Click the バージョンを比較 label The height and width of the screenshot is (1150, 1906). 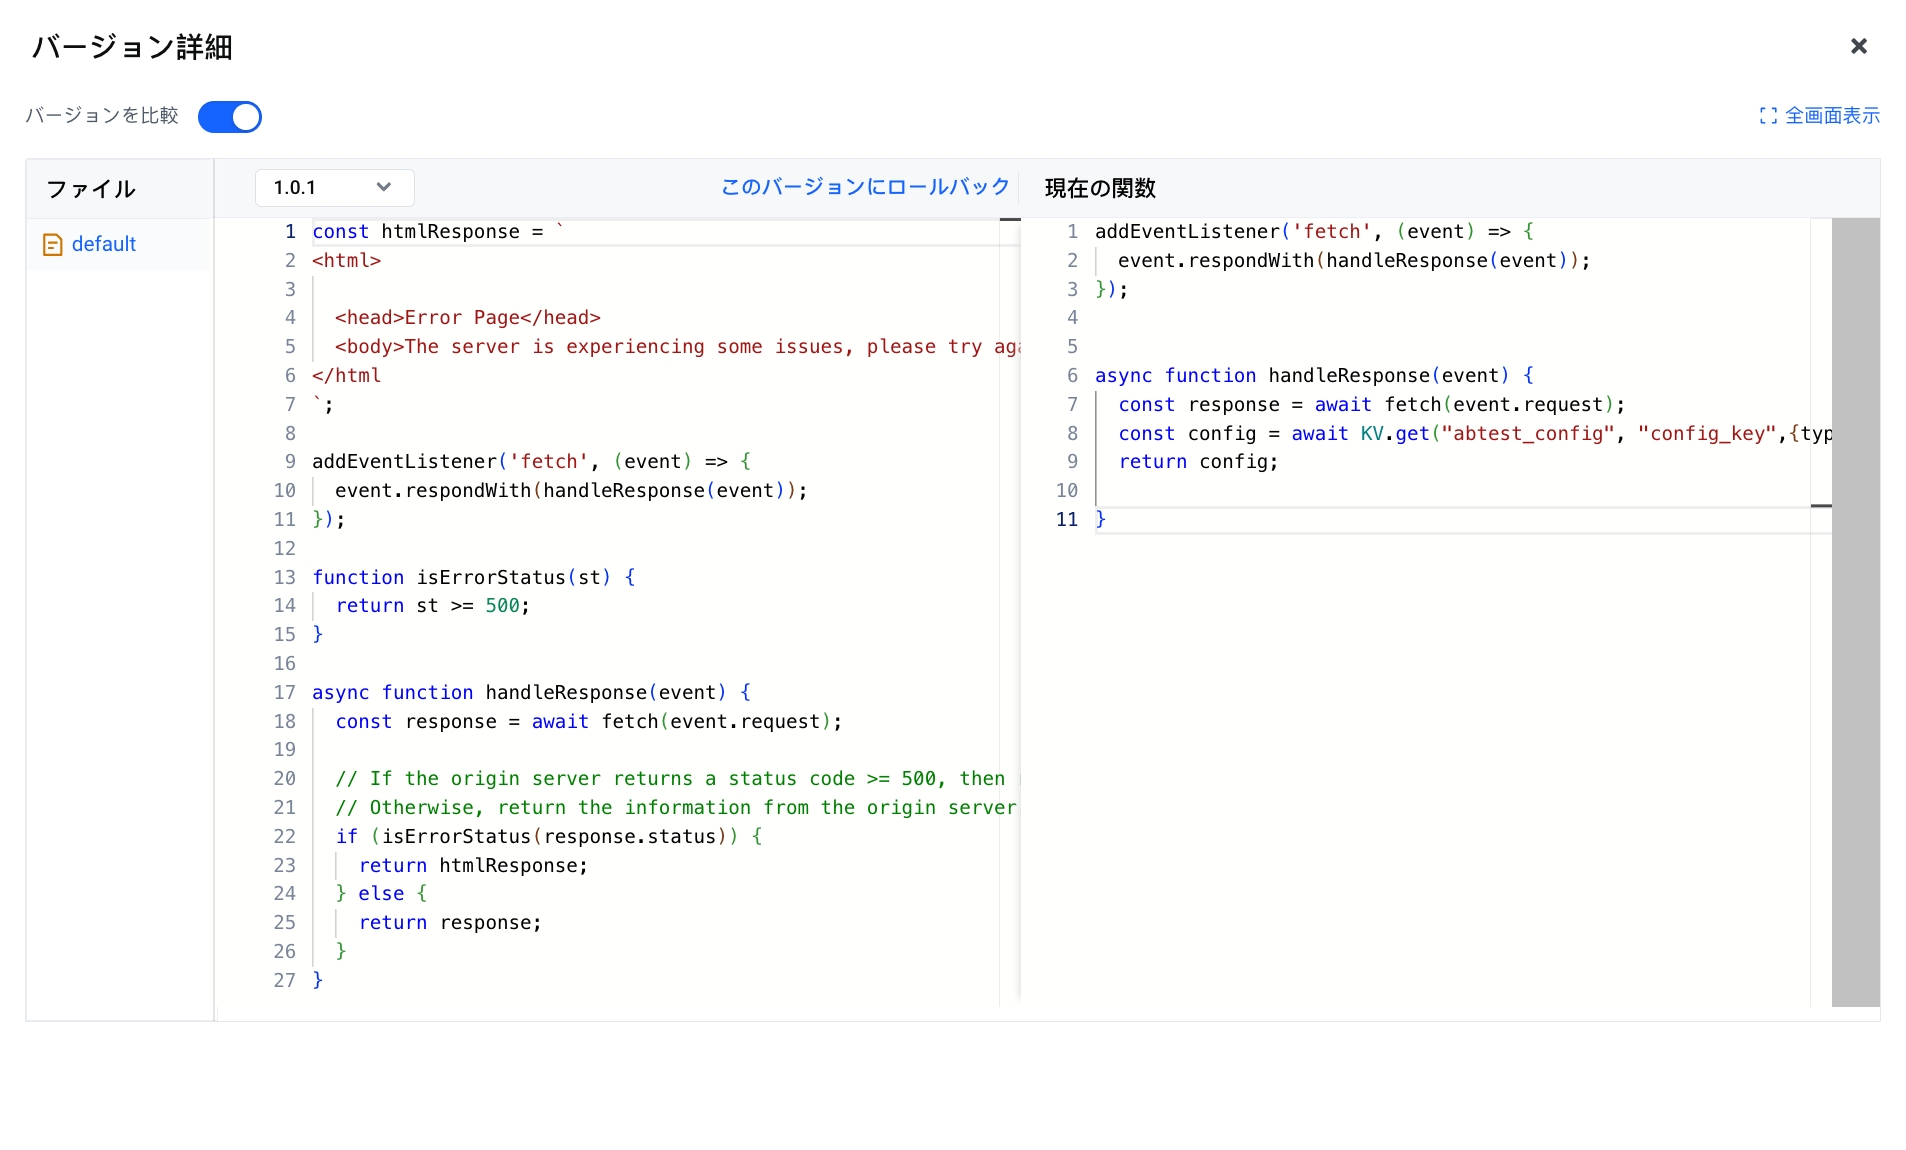tap(102, 116)
